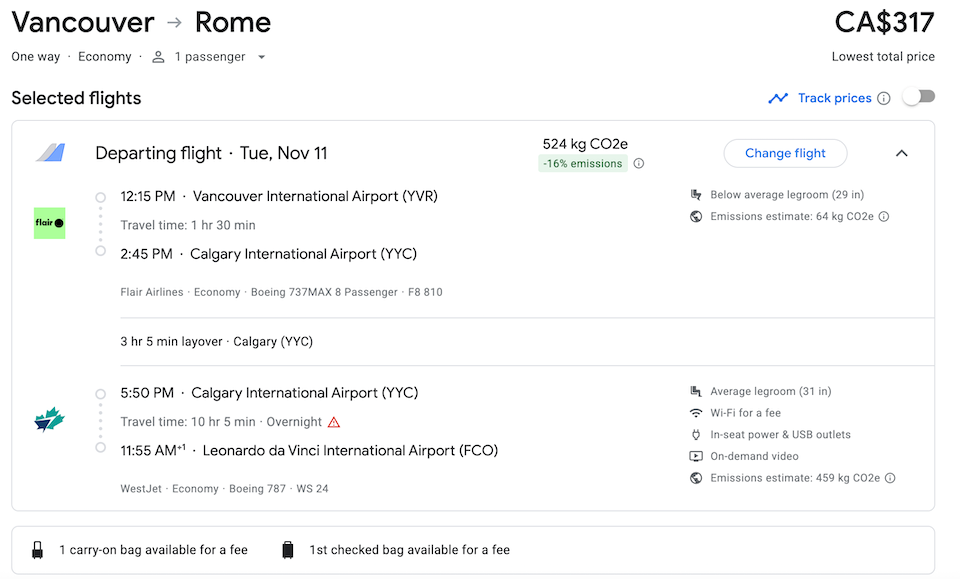Click the 1 passenger selector
Screen dimensions: 960x579
pos(209,57)
